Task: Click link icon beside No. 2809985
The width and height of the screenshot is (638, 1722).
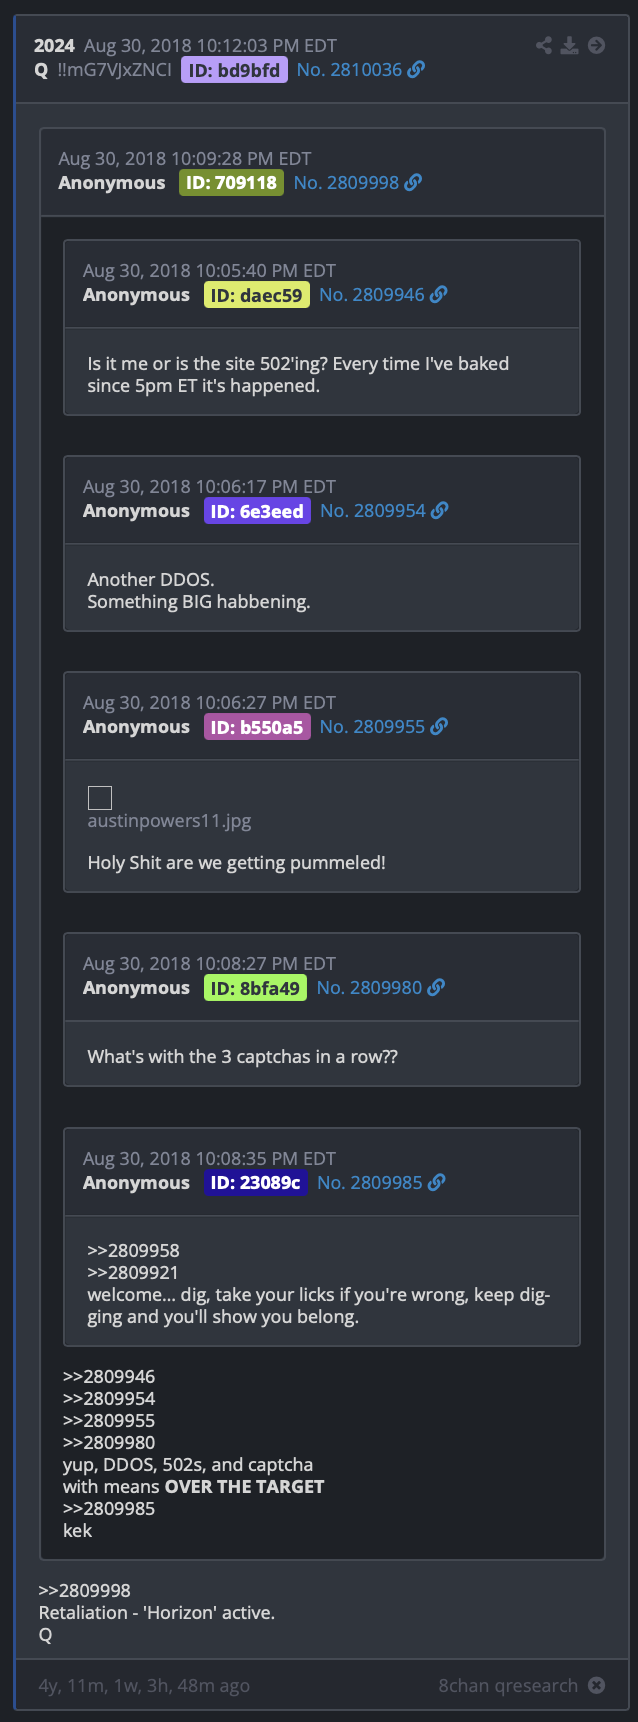Action: tap(436, 1182)
